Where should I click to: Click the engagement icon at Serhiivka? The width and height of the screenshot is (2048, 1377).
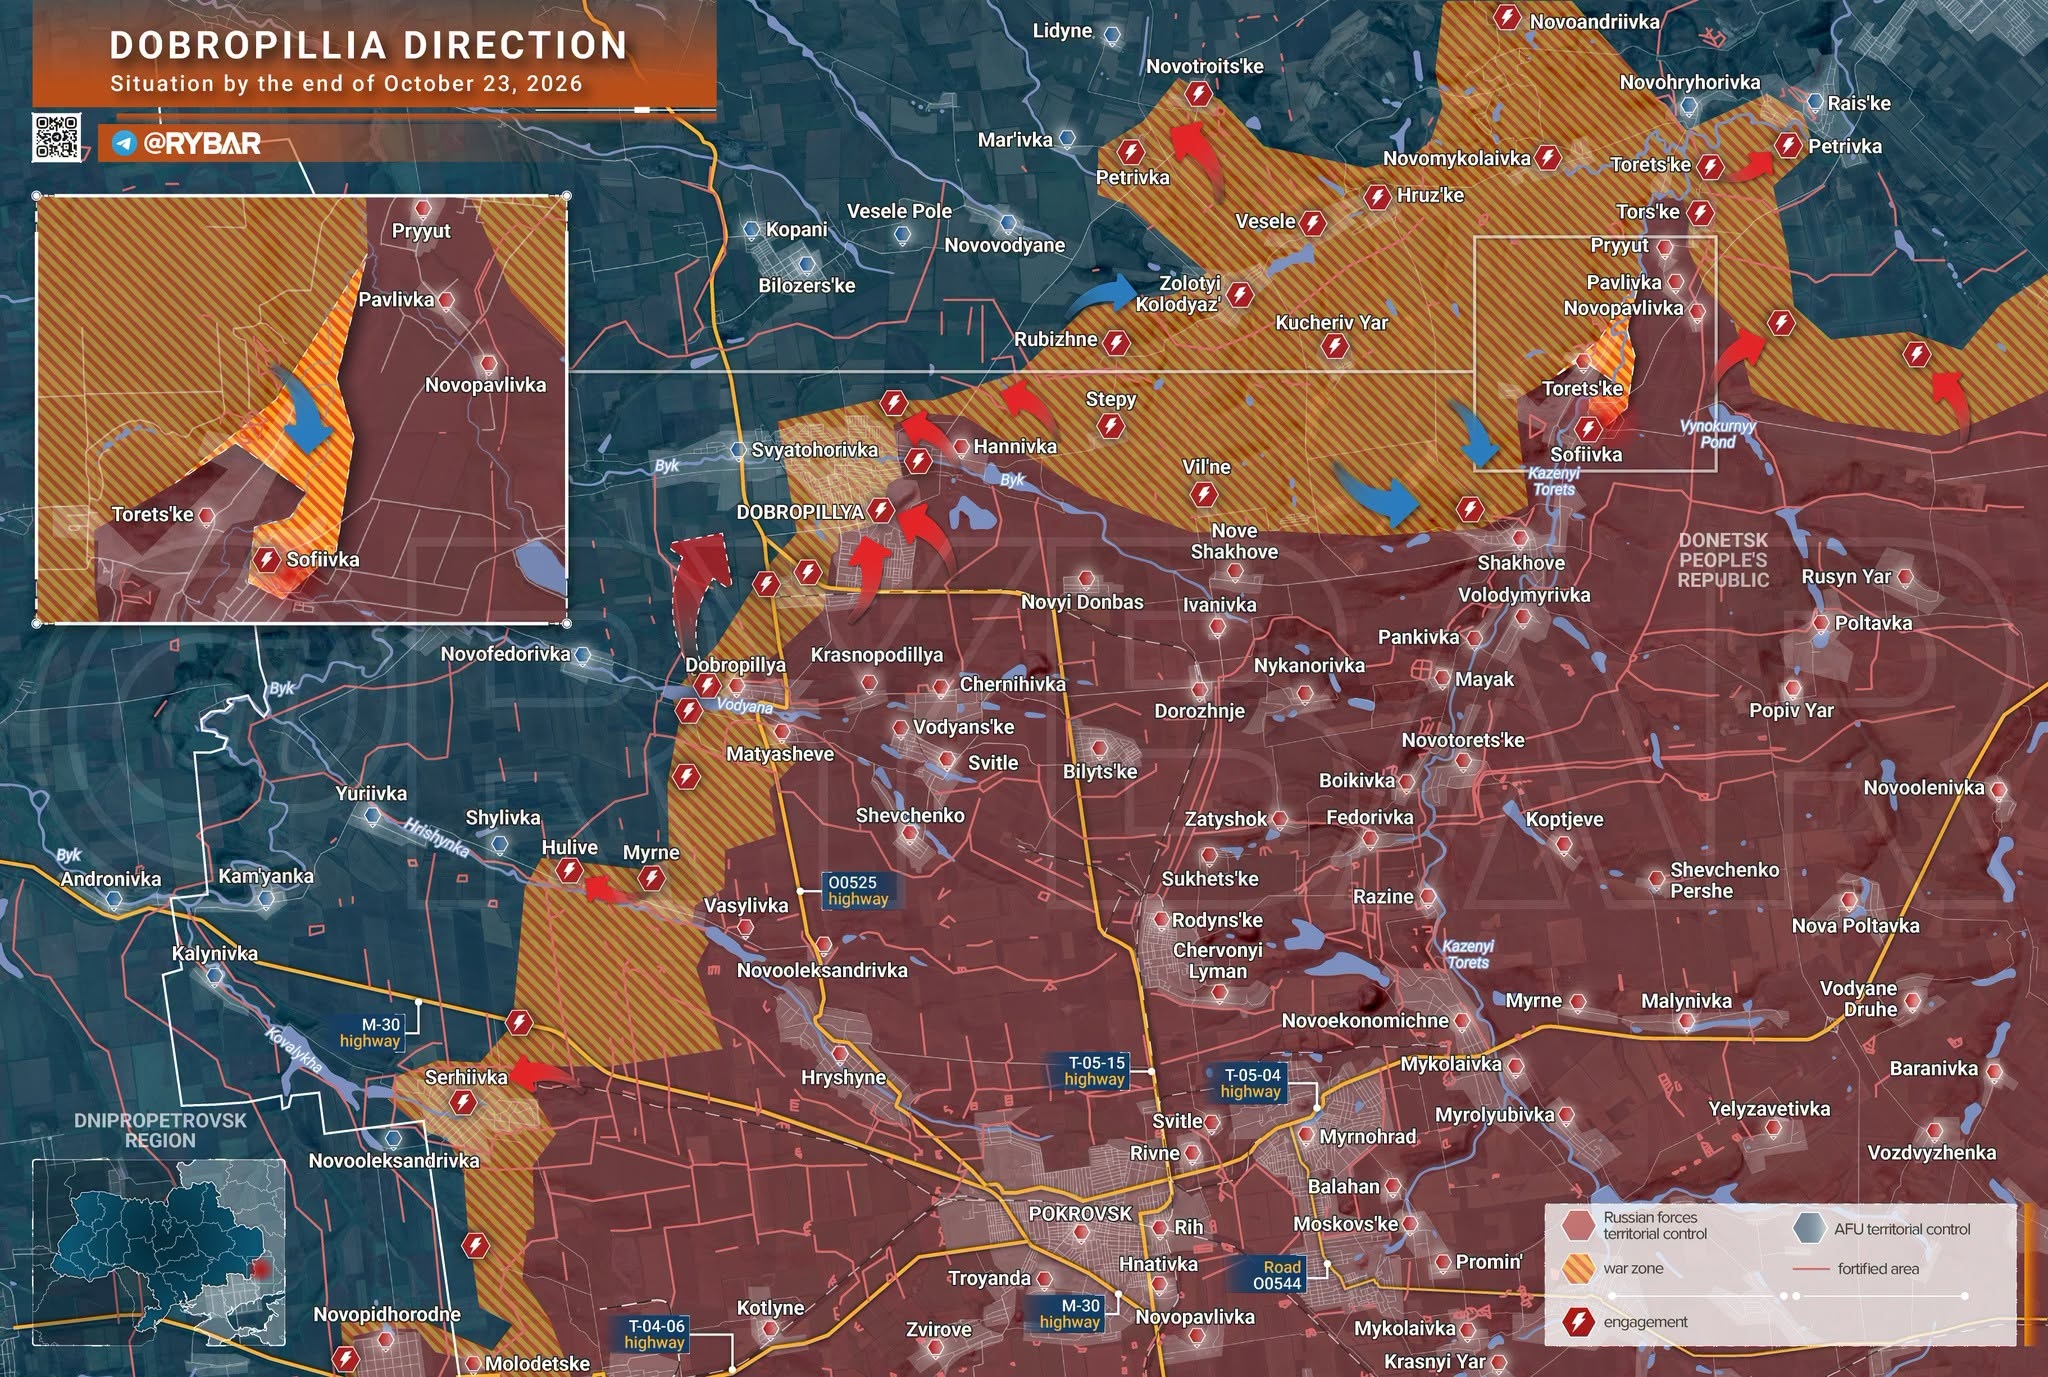pyautogui.click(x=462, y=1103)
